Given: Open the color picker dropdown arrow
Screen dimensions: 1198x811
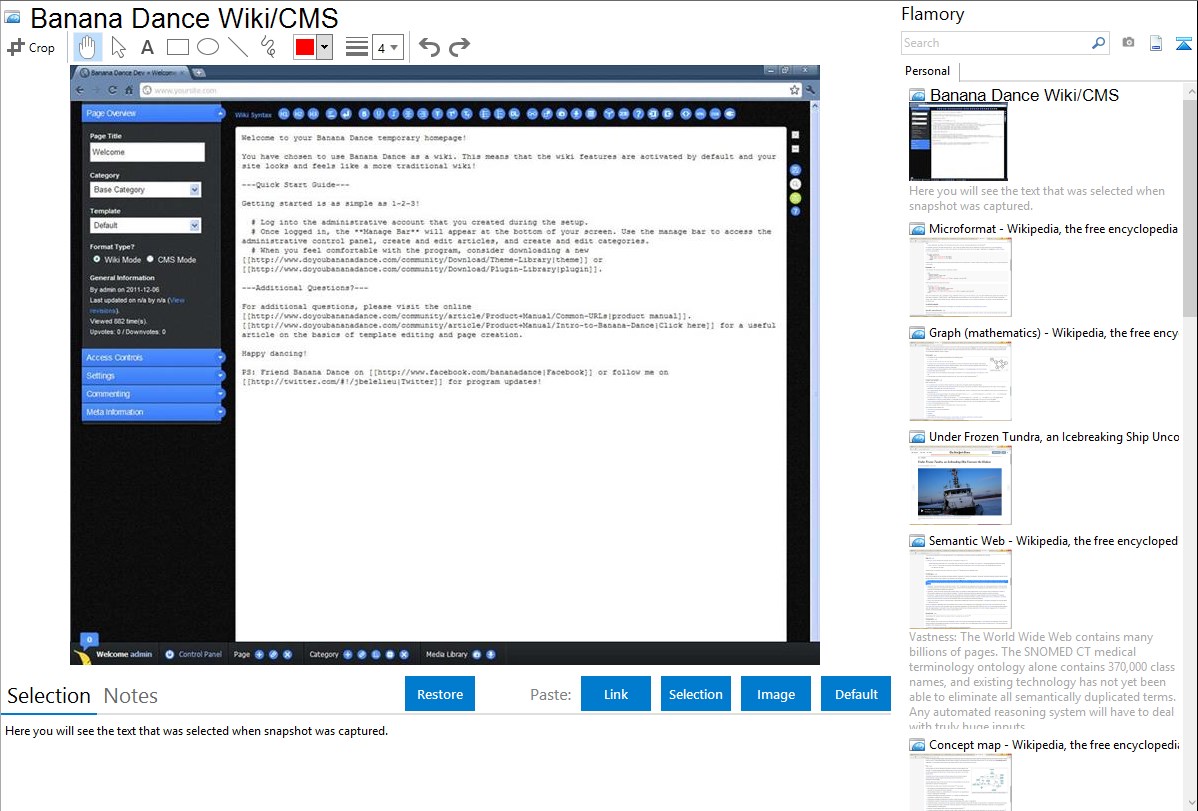Looking at the screenshot, I should (x=324, y=47).
